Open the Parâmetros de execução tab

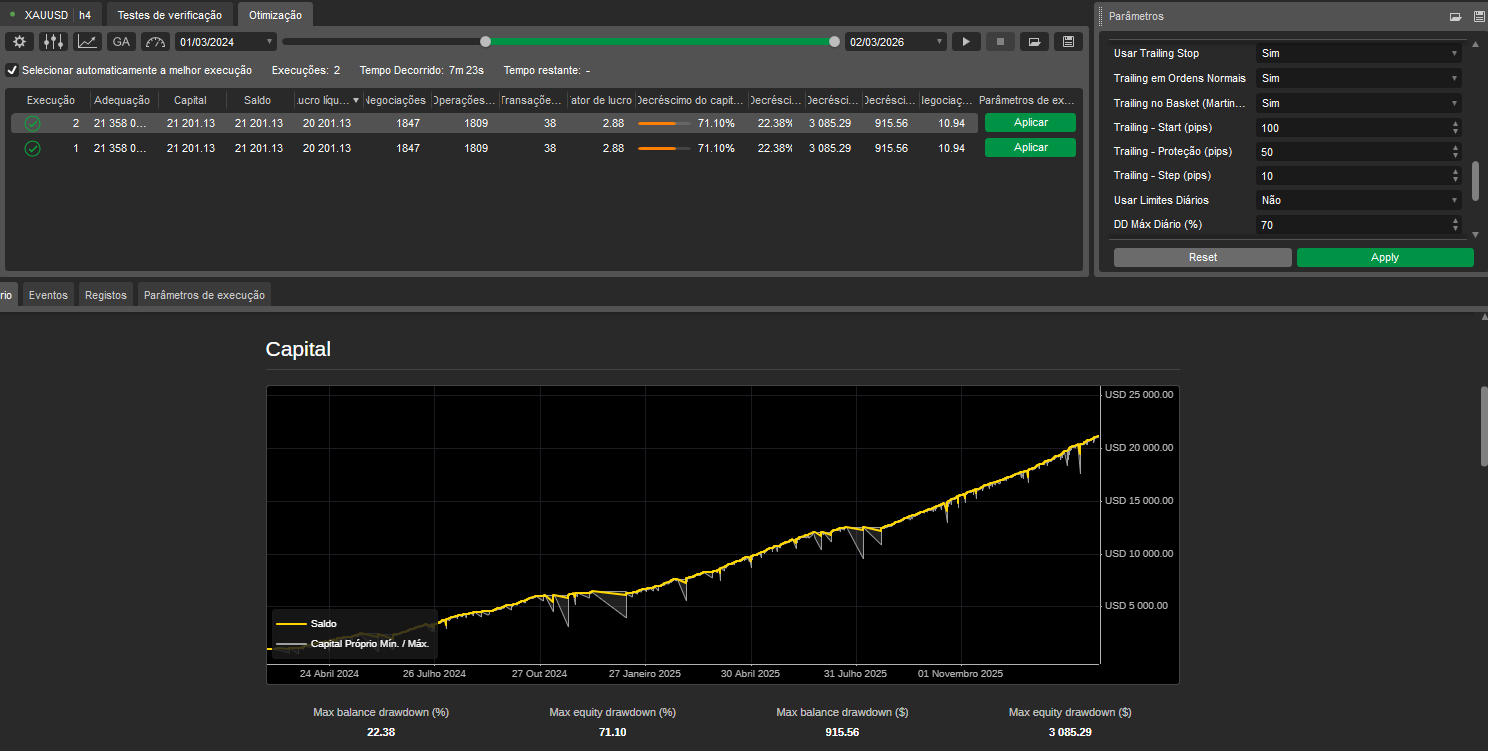(204, 295)
